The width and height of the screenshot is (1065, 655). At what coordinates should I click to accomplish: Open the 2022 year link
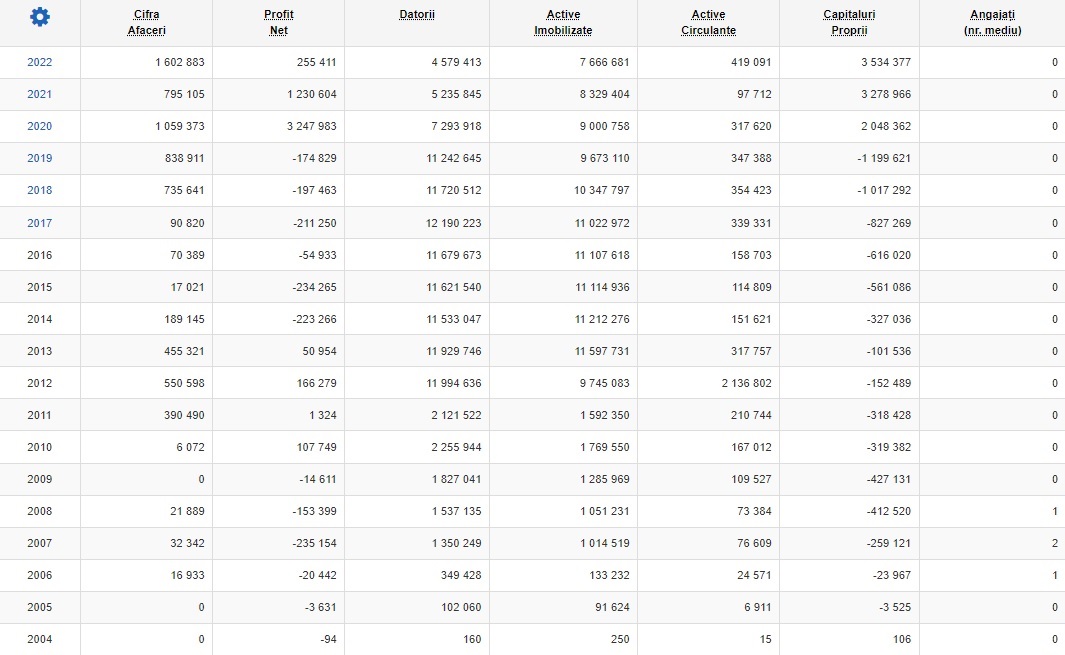(40, 62)
